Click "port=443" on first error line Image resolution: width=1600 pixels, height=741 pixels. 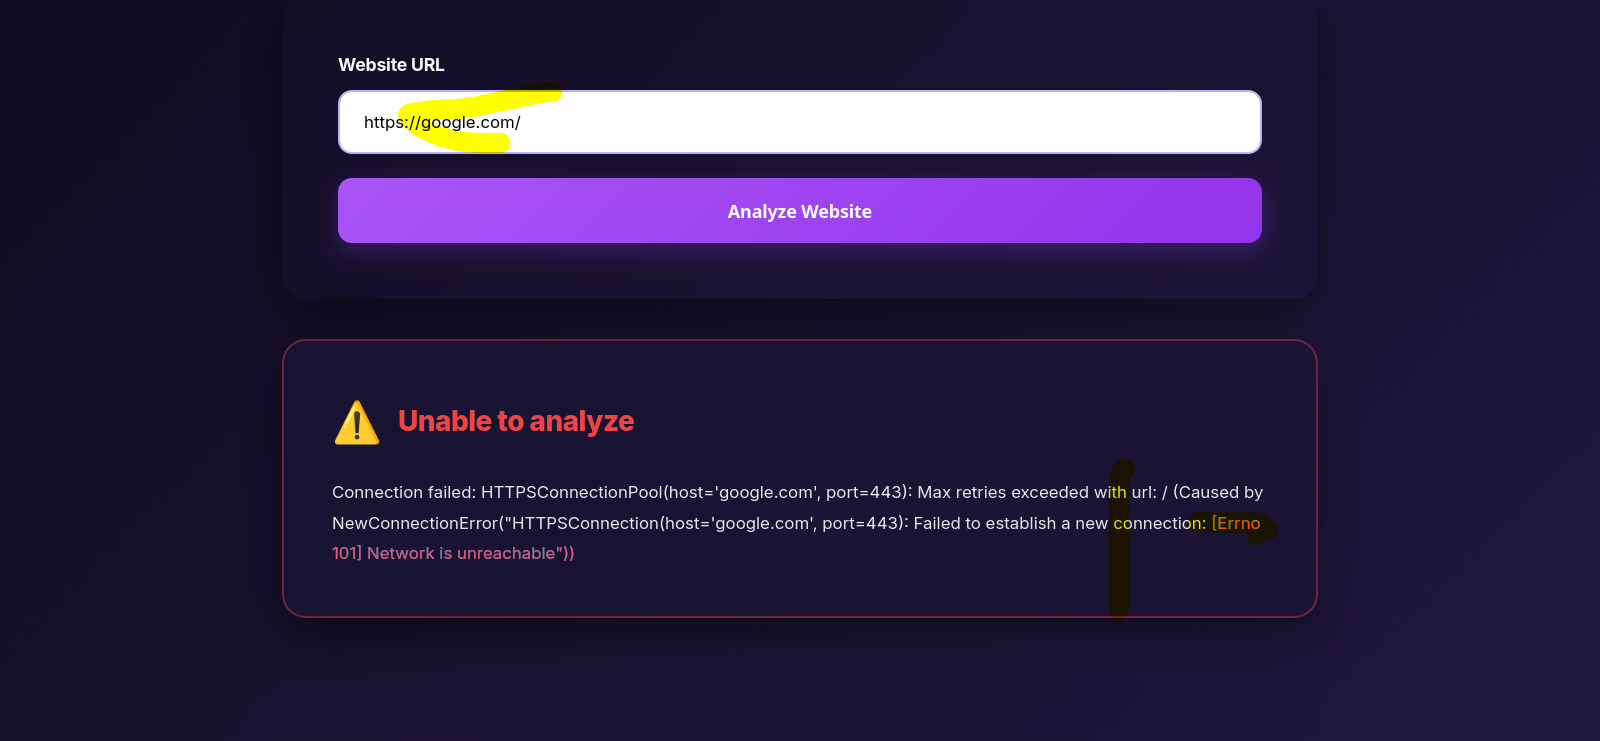865,492
